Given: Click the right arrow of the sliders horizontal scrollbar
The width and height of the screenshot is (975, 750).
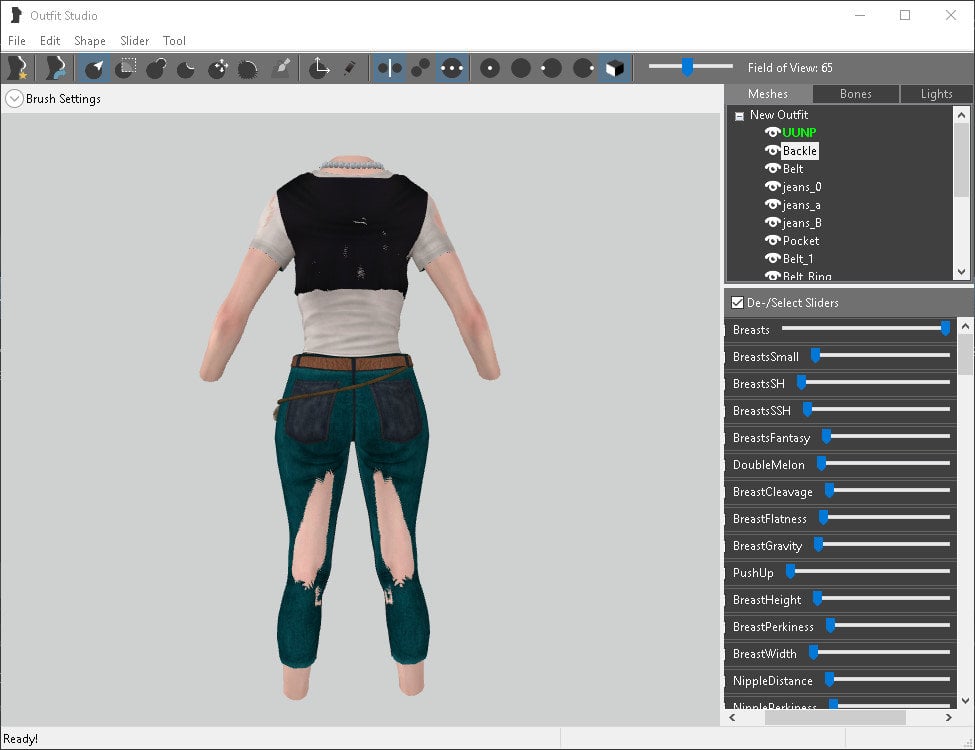Looking at the screenshot, I should click(x=948, y=718).
